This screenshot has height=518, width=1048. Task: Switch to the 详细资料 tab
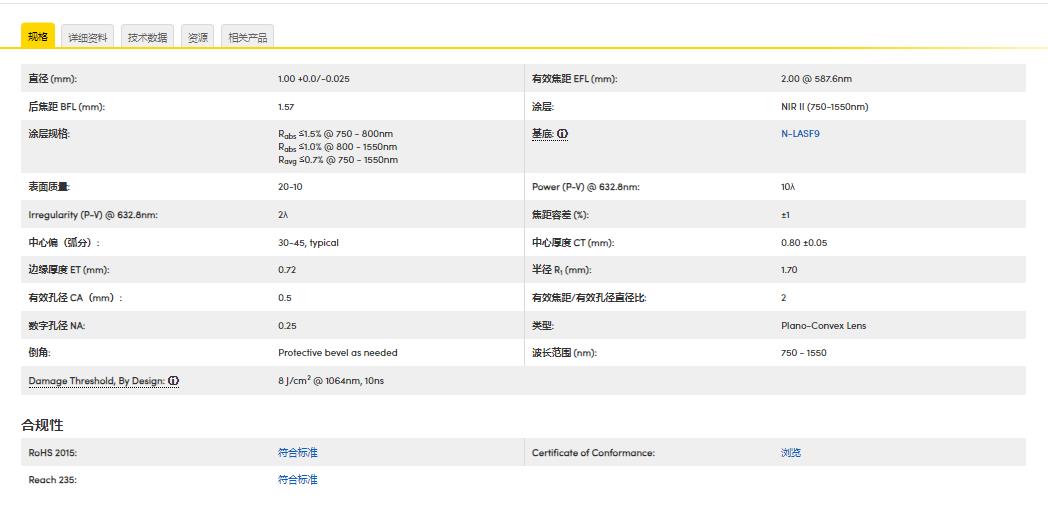[x=88, y=38]
